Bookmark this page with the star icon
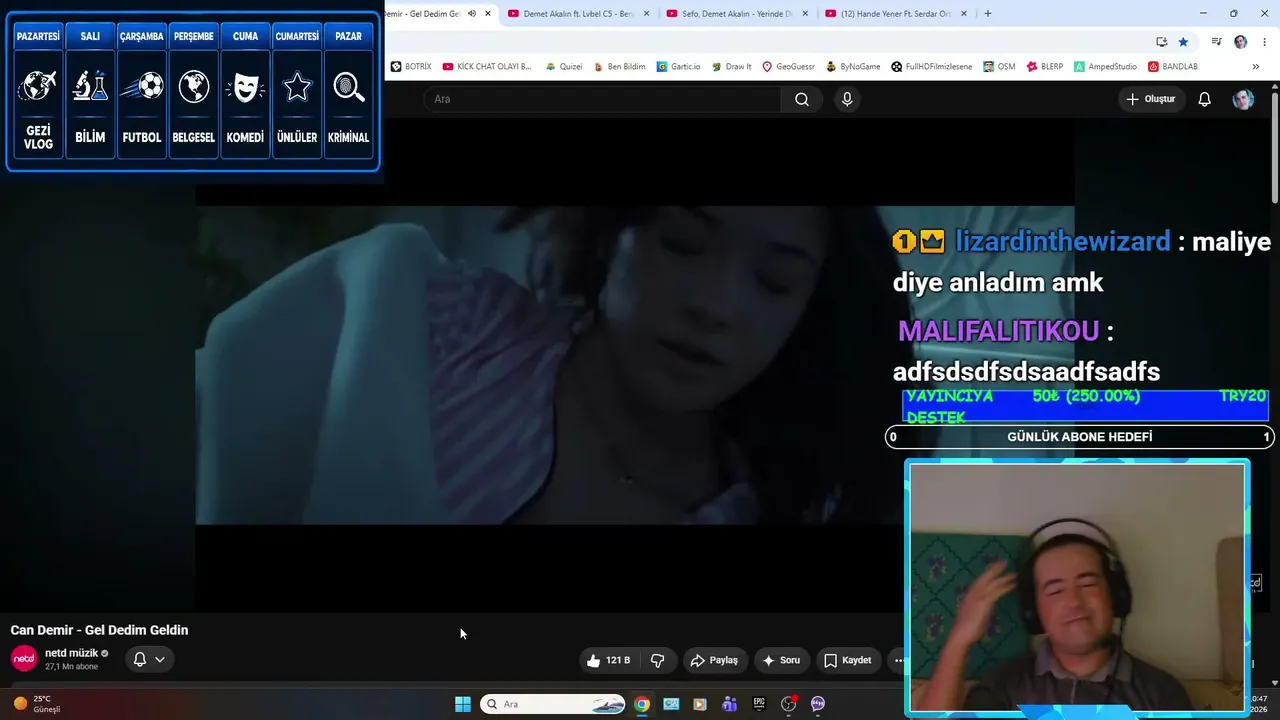Image resolution: width=1280 pixels, height=720 pixels. pos(1183,42)
